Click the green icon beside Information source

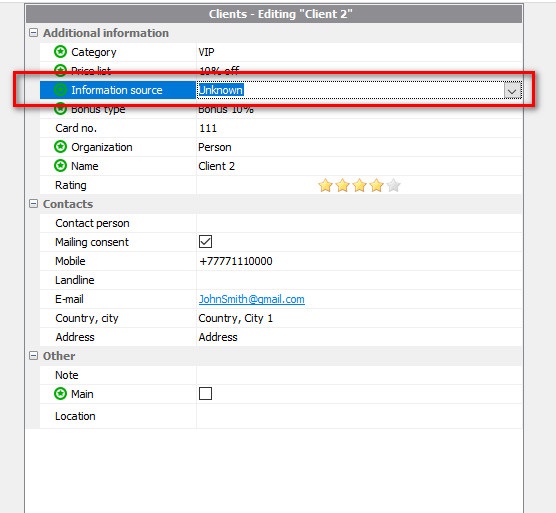click(60, 90)
